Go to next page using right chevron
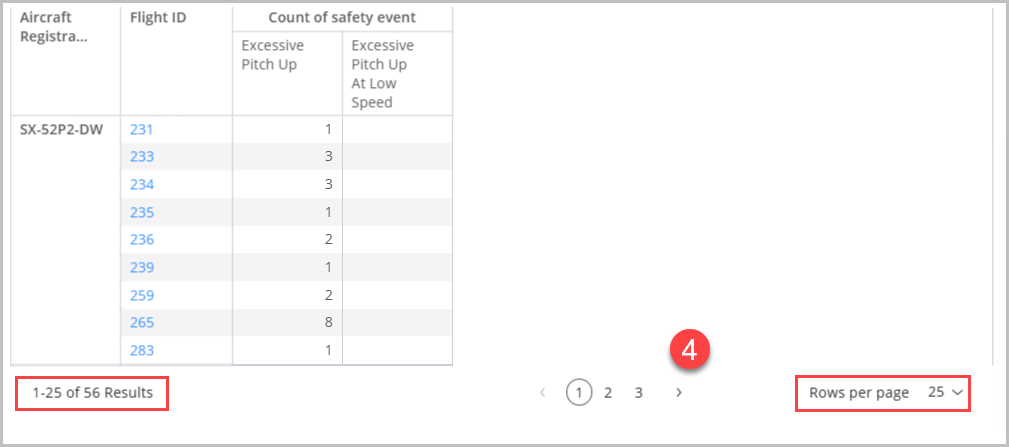Screen dimensions: 1009x447 pyautogui.click(x=678, y=392)
